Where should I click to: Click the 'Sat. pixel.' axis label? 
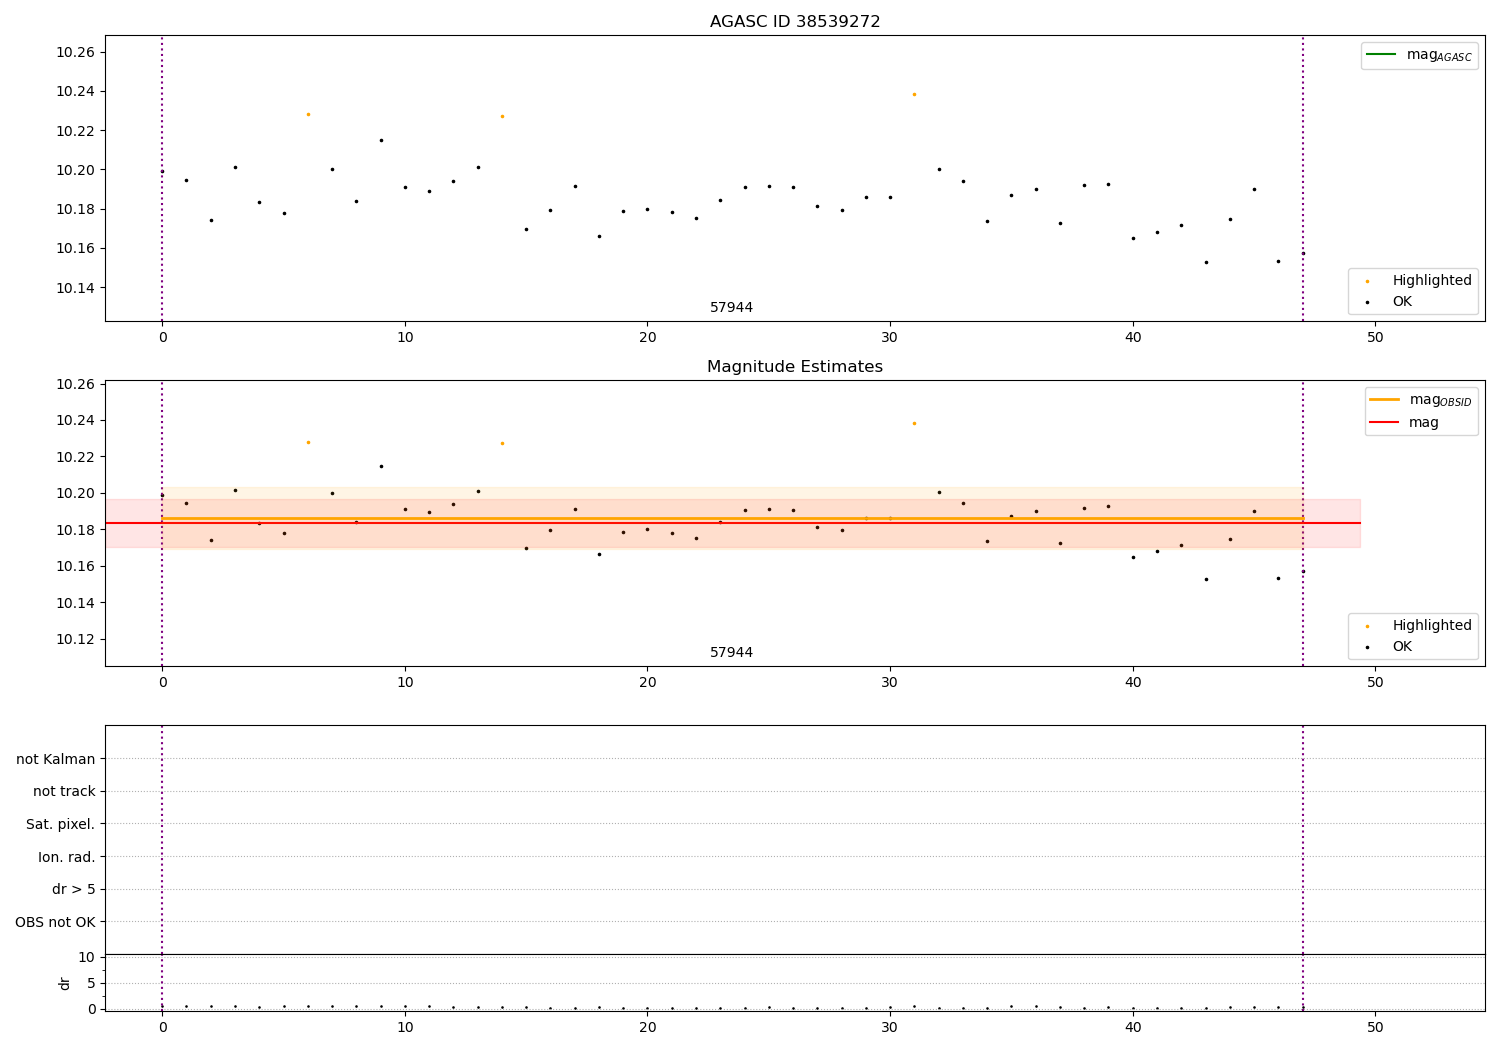point(61,825)
